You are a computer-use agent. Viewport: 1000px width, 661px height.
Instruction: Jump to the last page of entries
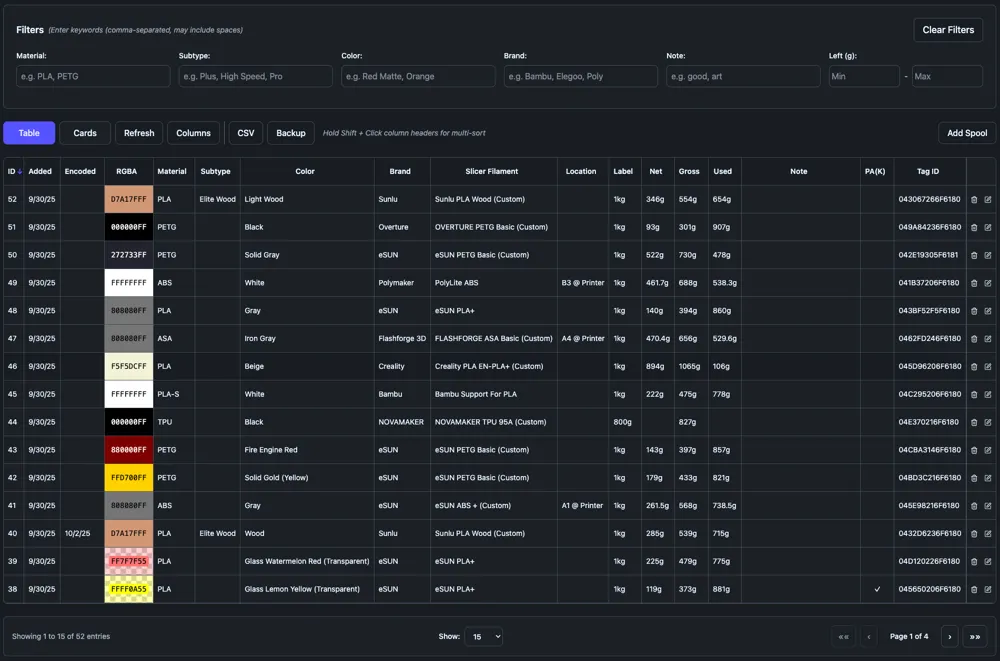[x=975, y=636]
